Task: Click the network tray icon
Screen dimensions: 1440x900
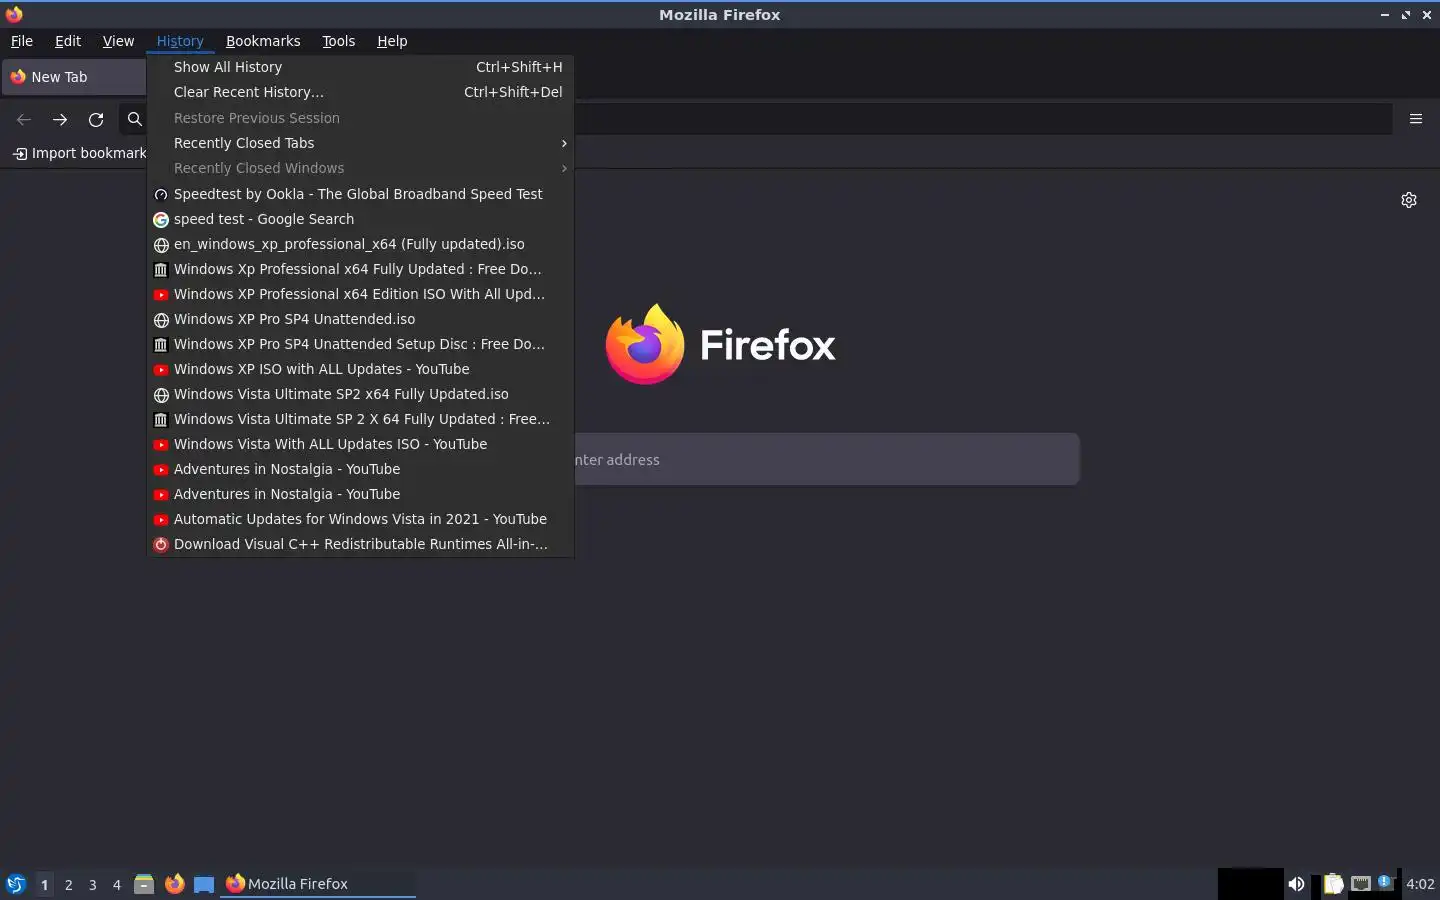Action: 1360,884
